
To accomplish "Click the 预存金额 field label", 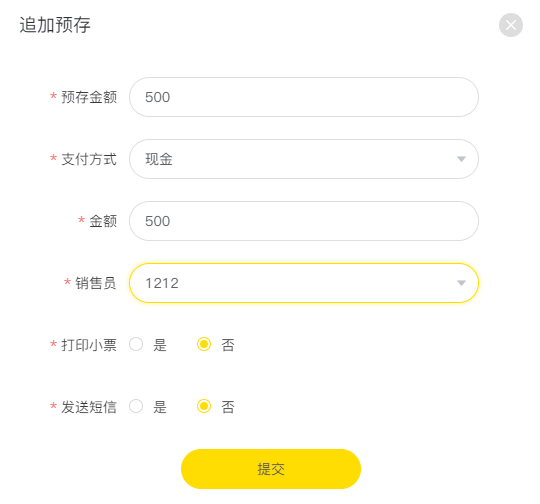I will point(89,97).
